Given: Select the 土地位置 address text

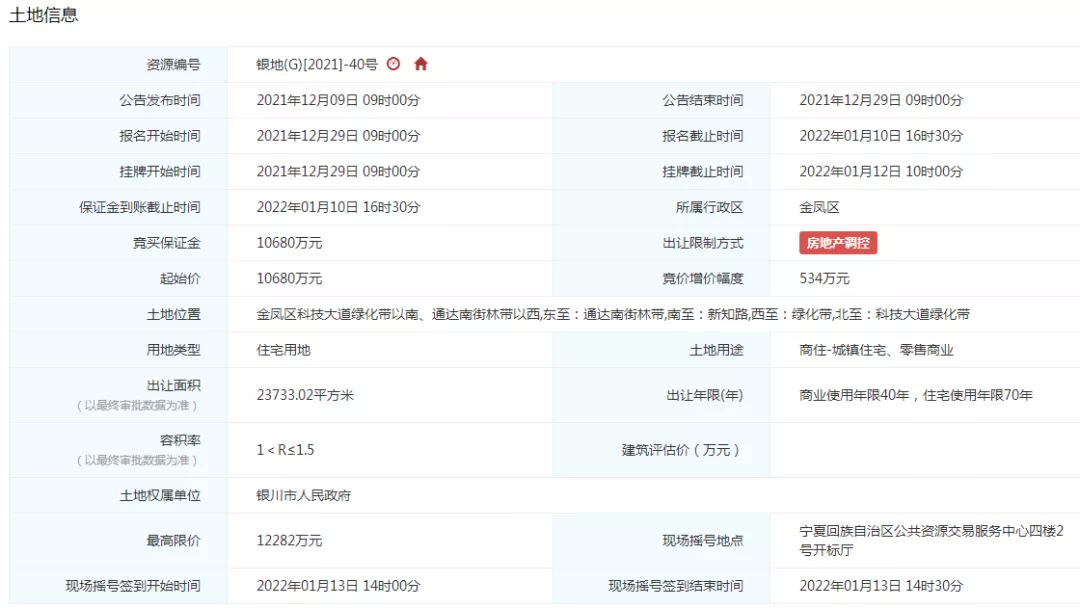Looking at the screenshot, I should coord(612,314).
